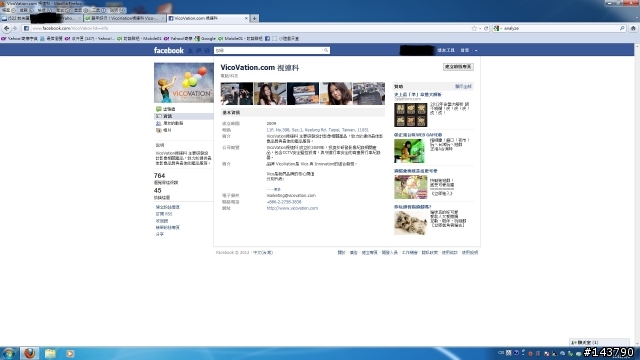Click the Create a Page button

(458, 67)
